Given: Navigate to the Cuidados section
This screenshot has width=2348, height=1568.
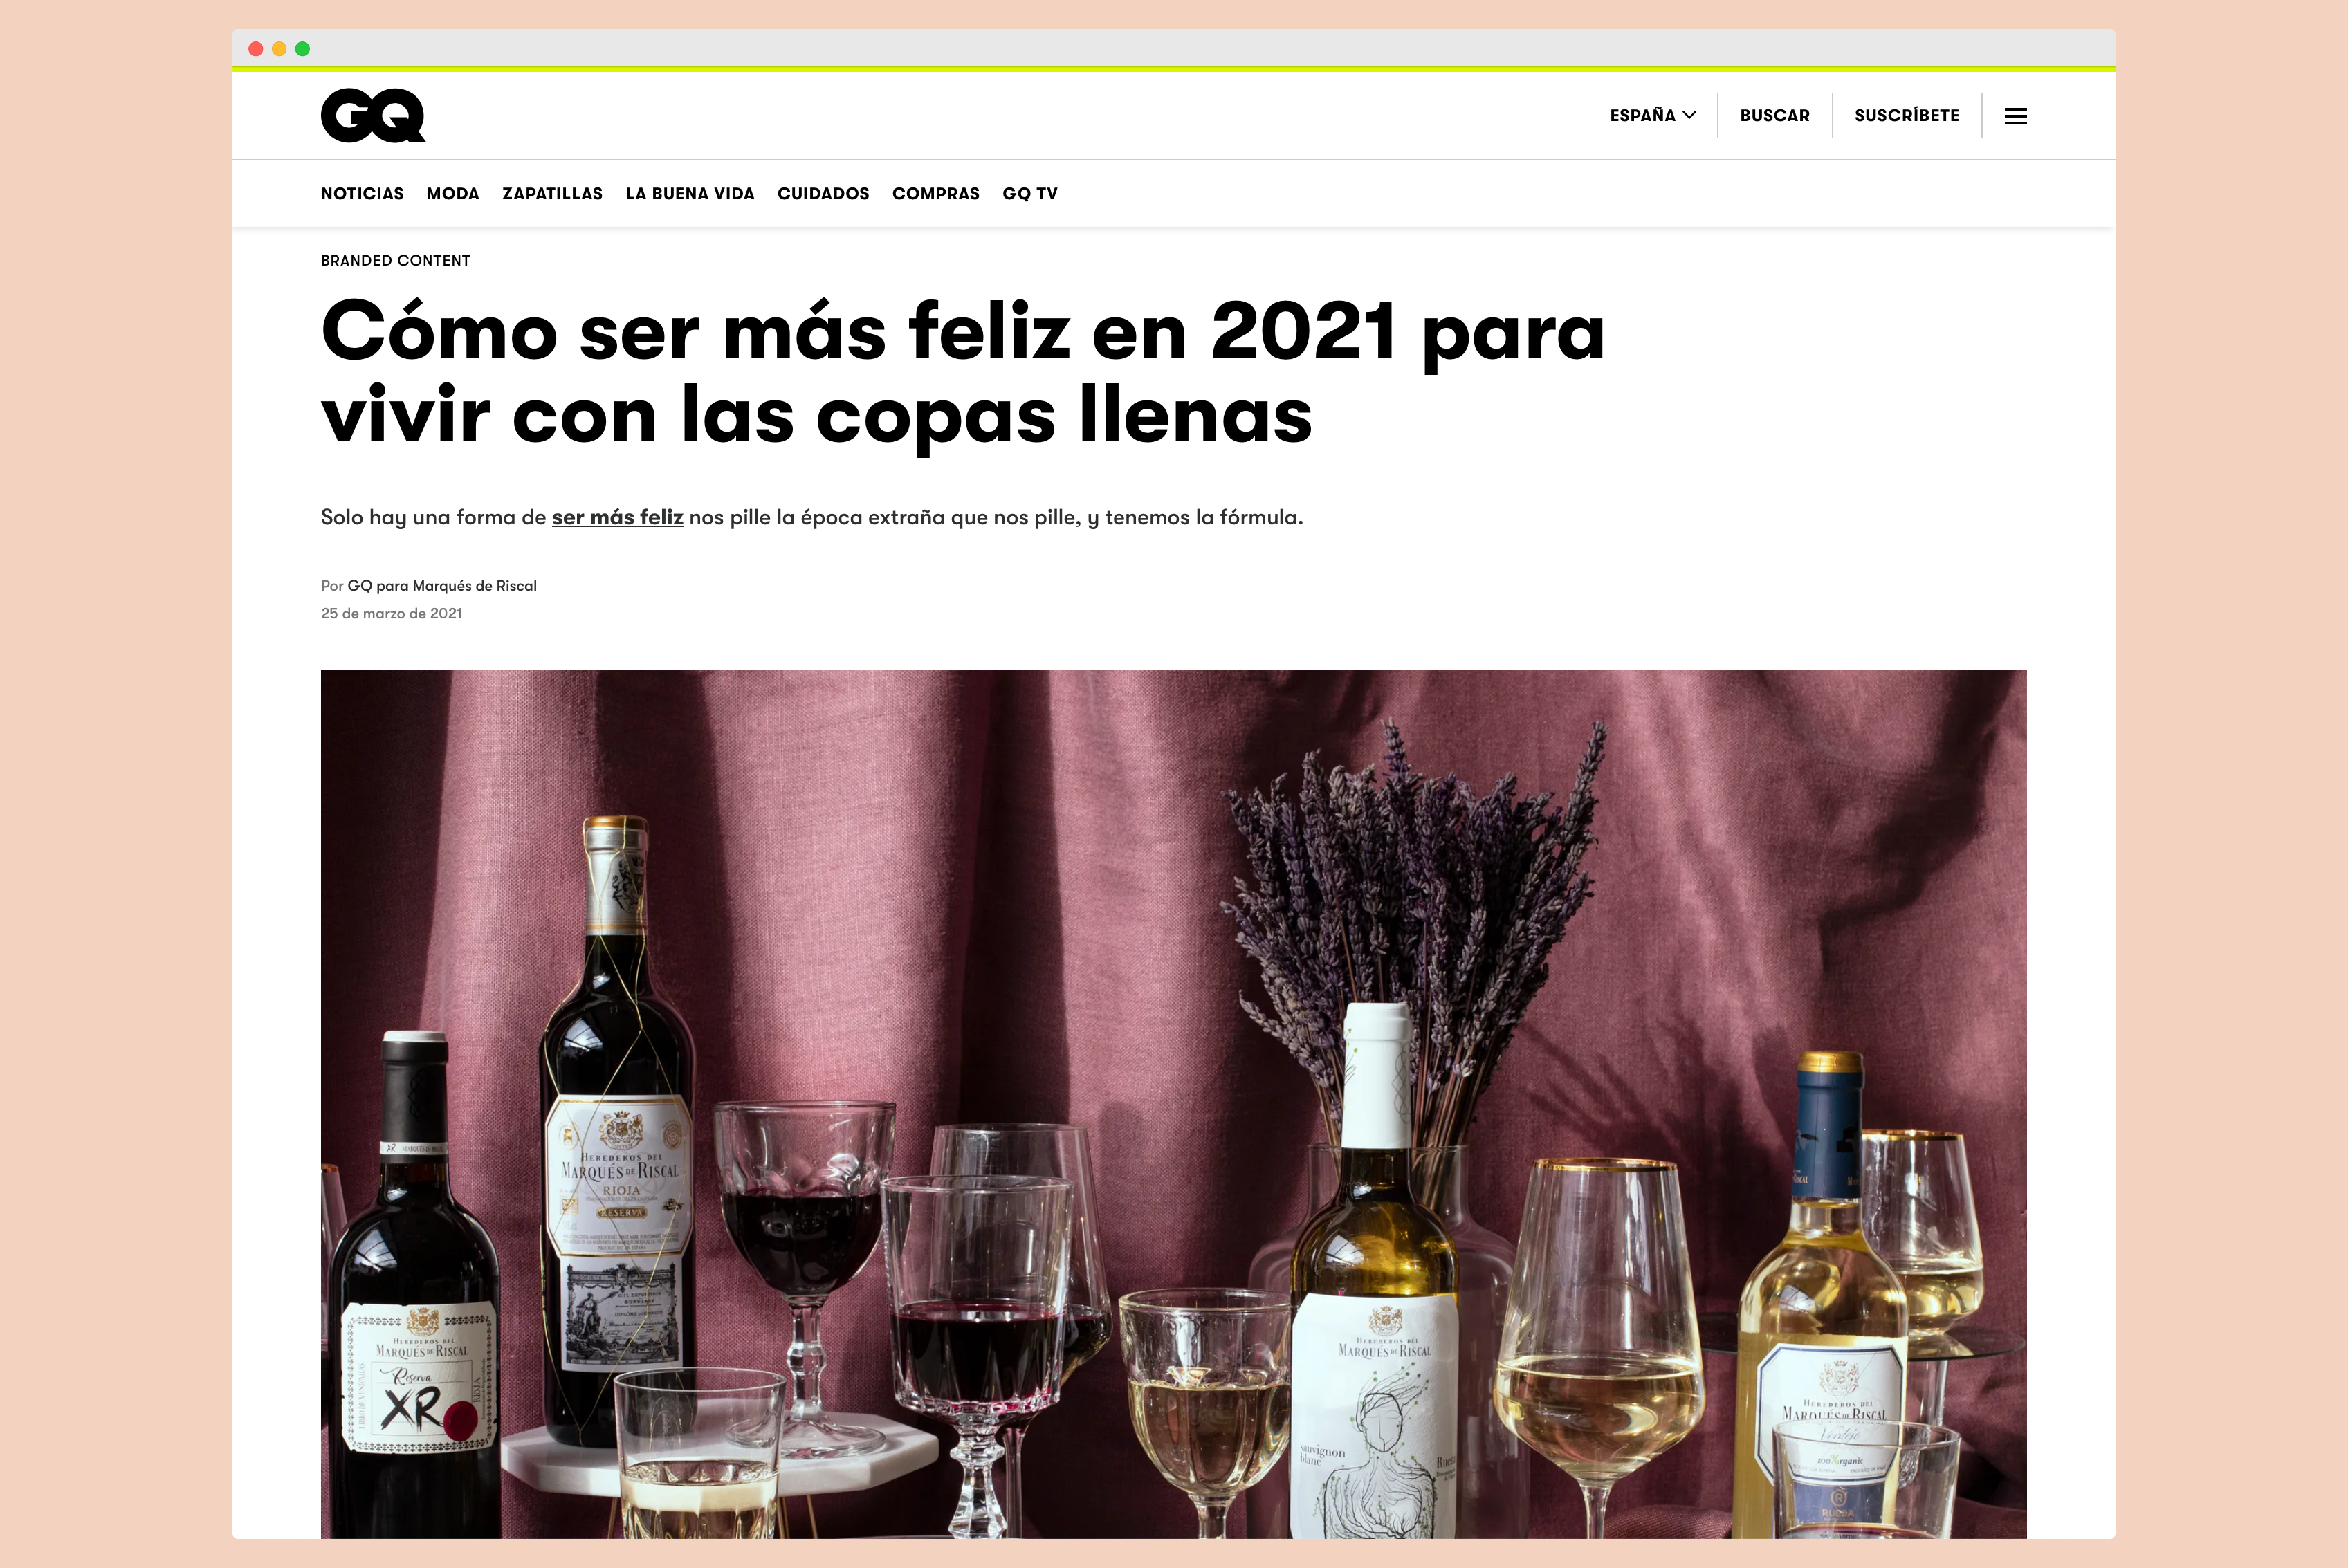Looking at the screenshot, I should 823,193.
